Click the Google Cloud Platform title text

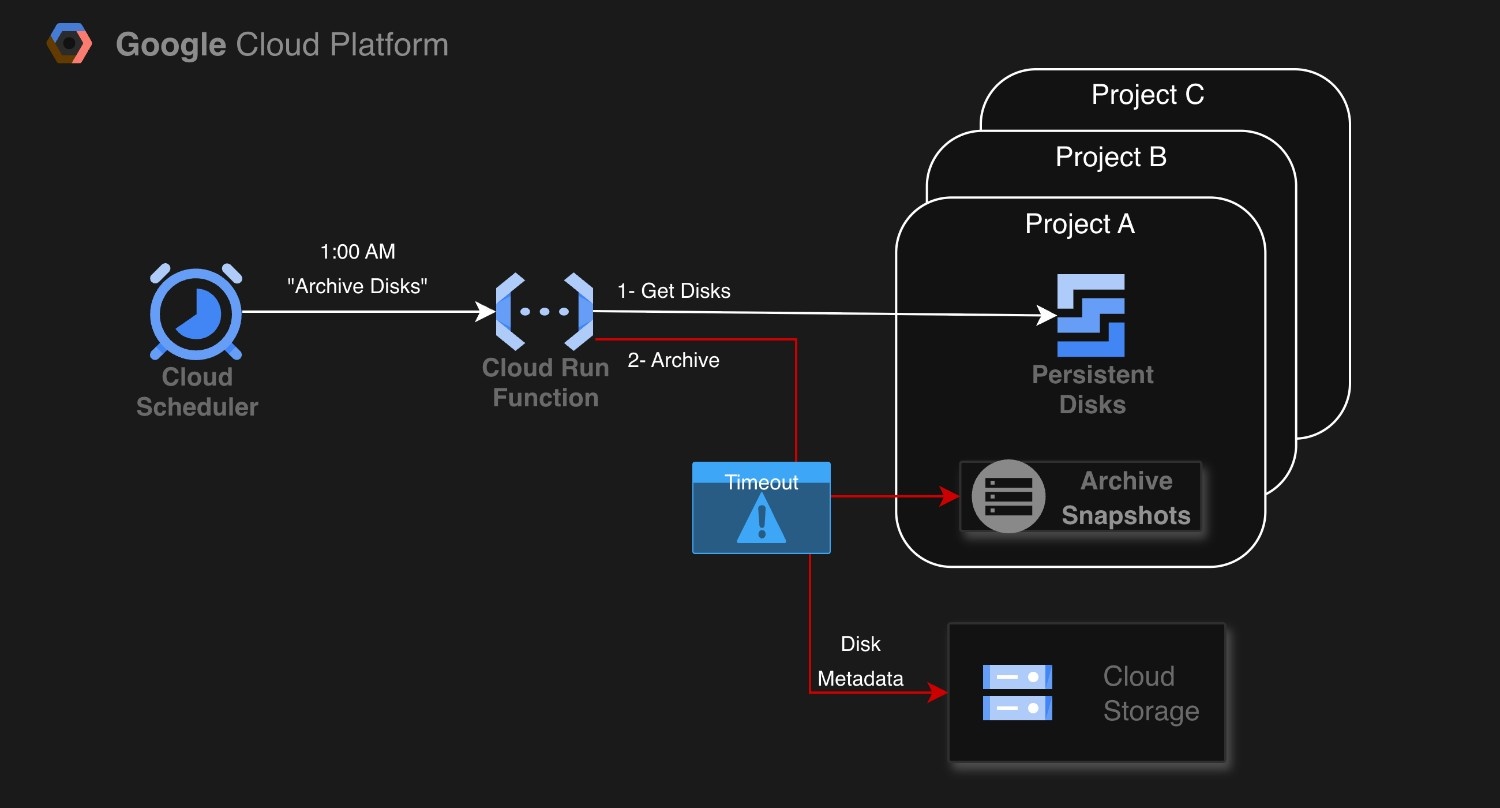pos(282,45)
